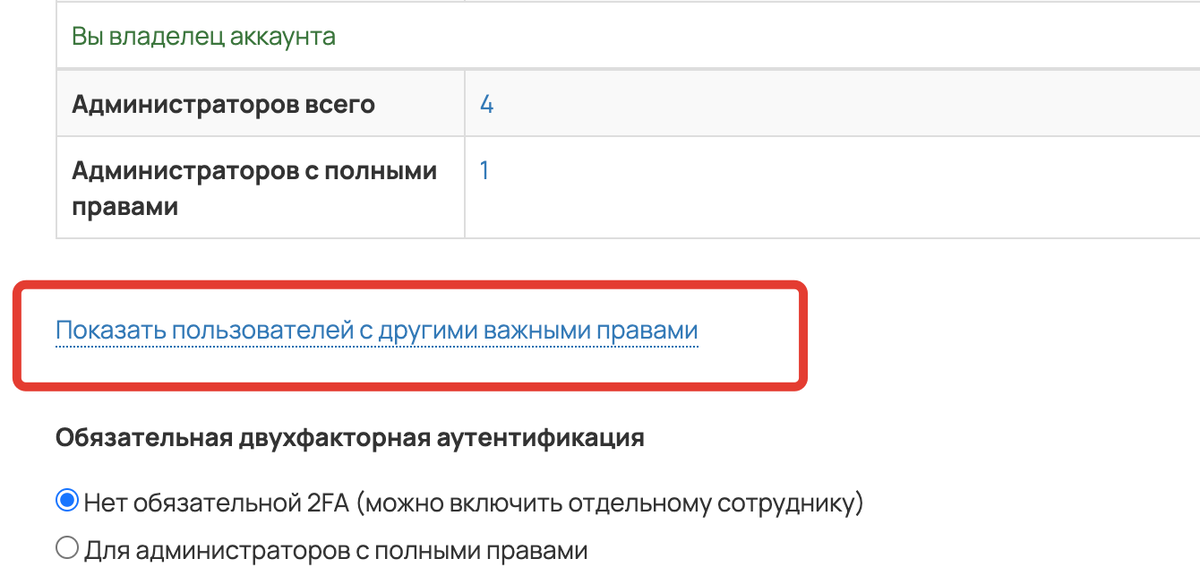Click the 'Обязательная двухфакторная аутентификация' heading
This screenshot has height=576, width=1200.
349,438
